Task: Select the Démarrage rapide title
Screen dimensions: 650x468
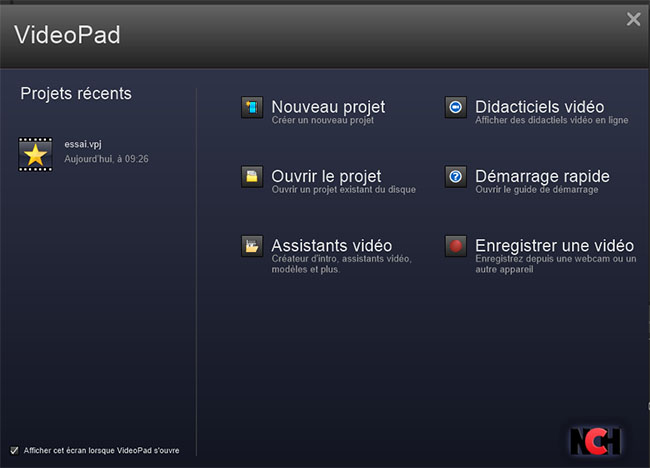Action: pyautogui.click(x=542, y=177)
